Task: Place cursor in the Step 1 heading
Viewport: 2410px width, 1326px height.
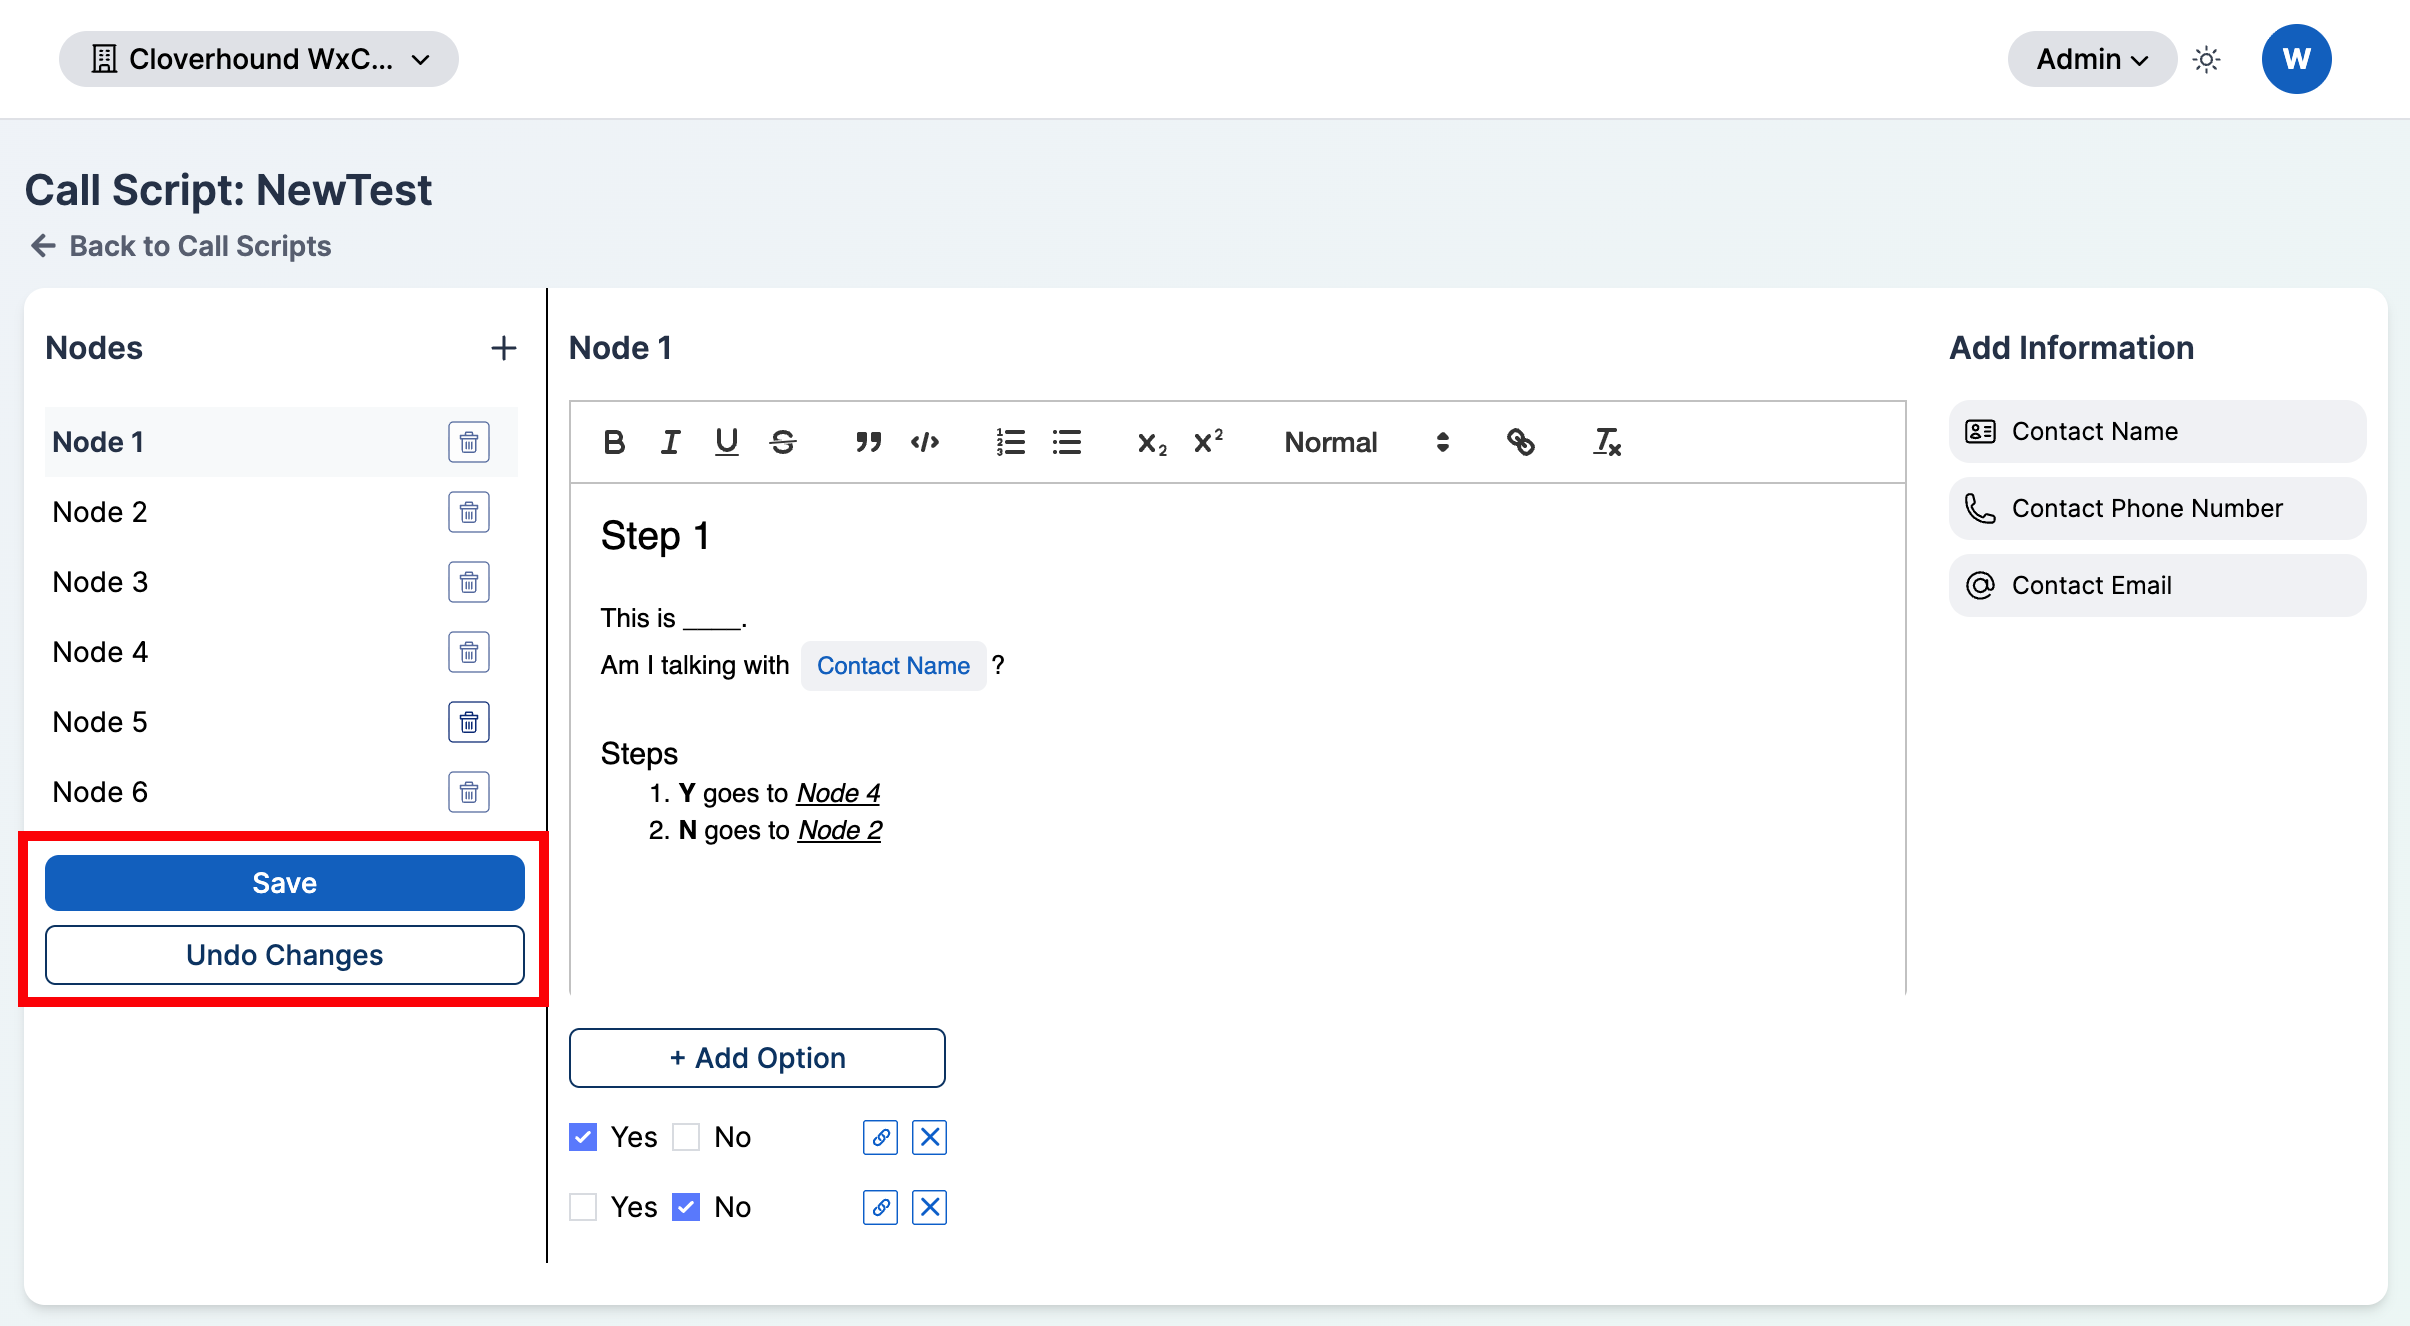Action: tap(655, 536)
